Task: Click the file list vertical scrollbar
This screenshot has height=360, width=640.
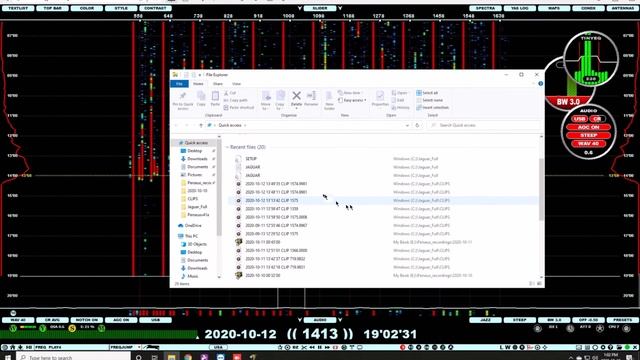Action: [541, 189]
